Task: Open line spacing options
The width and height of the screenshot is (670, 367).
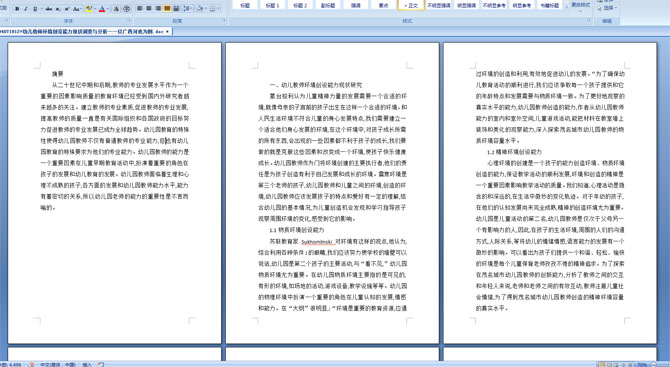Action: point(188,8)
